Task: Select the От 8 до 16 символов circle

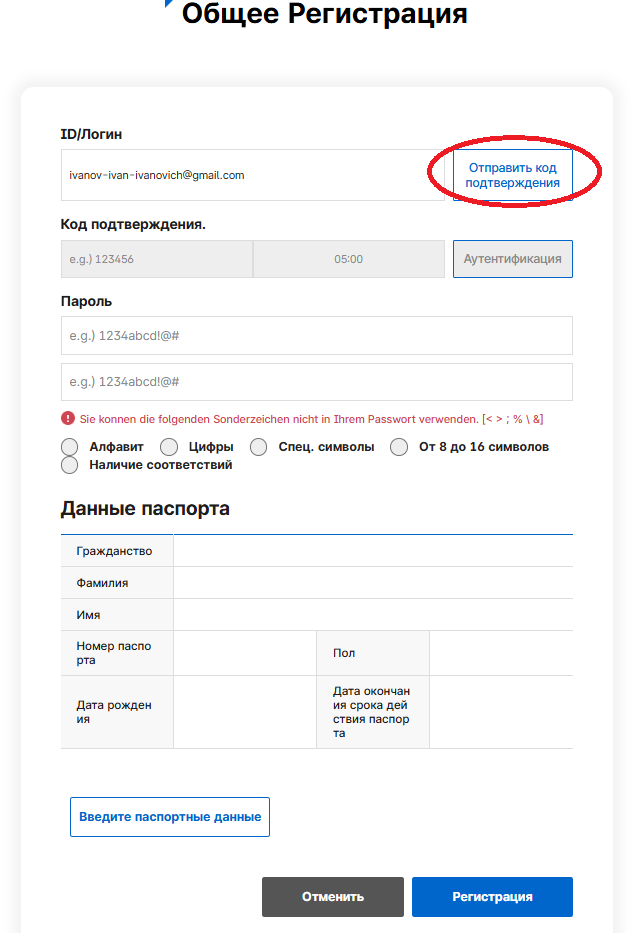Action: (x=399, y=447)
